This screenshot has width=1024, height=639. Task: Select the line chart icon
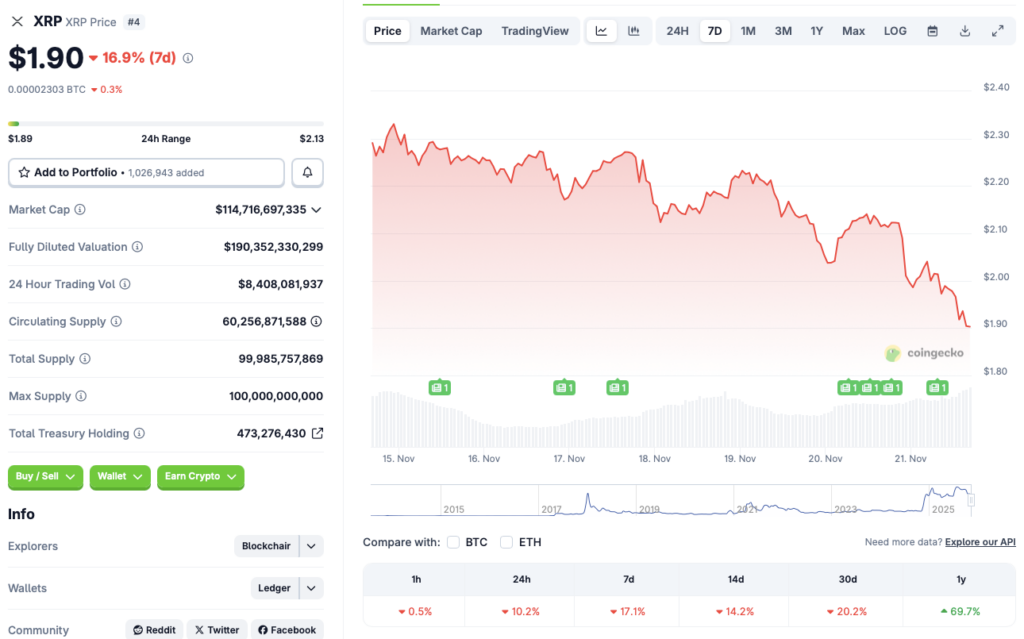[x=601, y=31]
